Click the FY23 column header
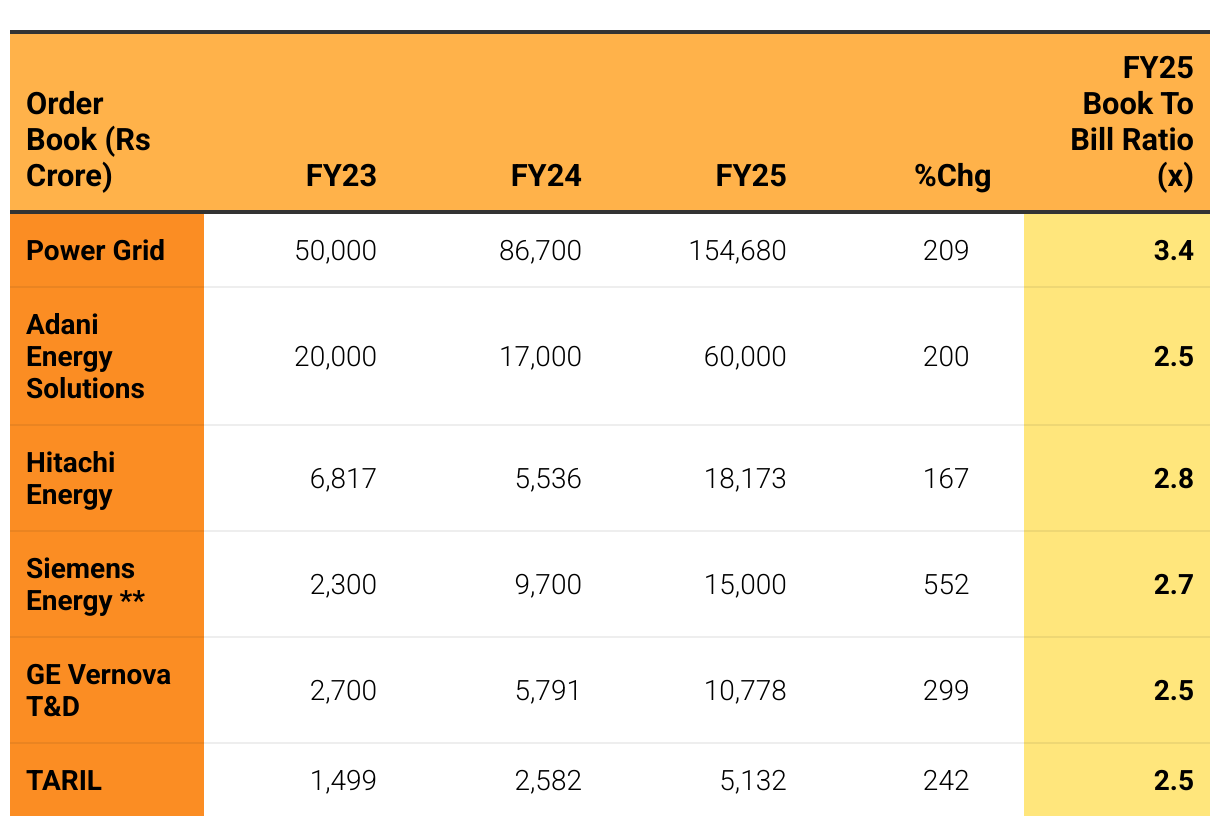1220x826 pixels. pyautogui.click(x=341, y=176)
